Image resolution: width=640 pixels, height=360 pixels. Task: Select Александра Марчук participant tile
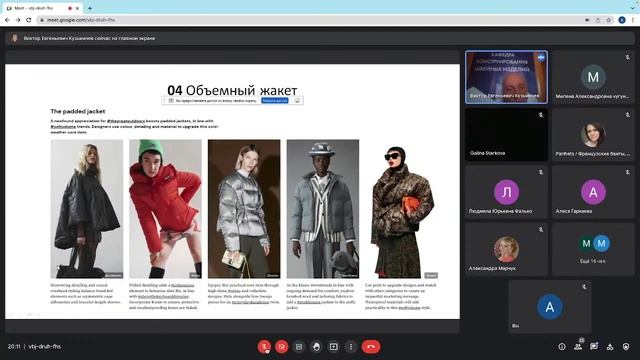(507, 249)
